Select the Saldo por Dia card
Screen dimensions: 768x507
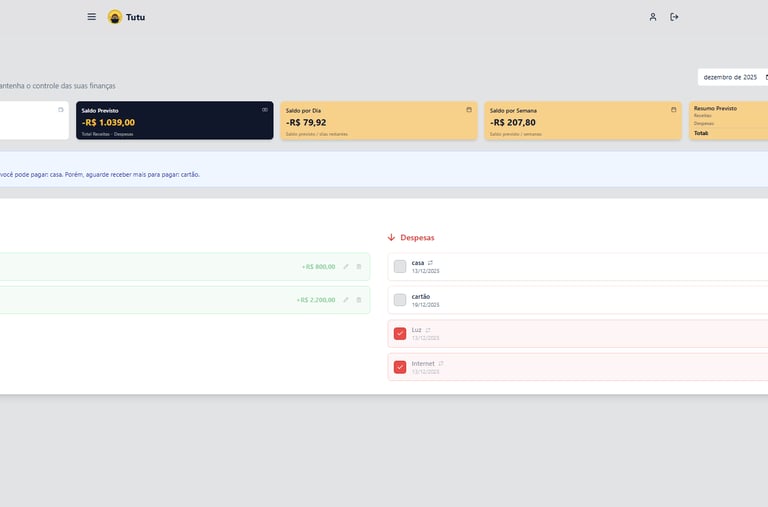point(379,121)
